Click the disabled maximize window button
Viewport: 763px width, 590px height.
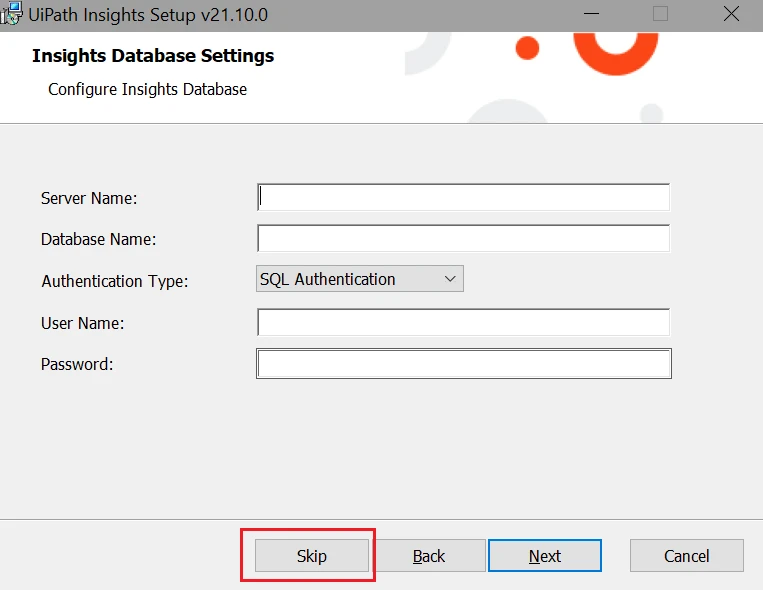pyautogui.click(x=660, y=14)
